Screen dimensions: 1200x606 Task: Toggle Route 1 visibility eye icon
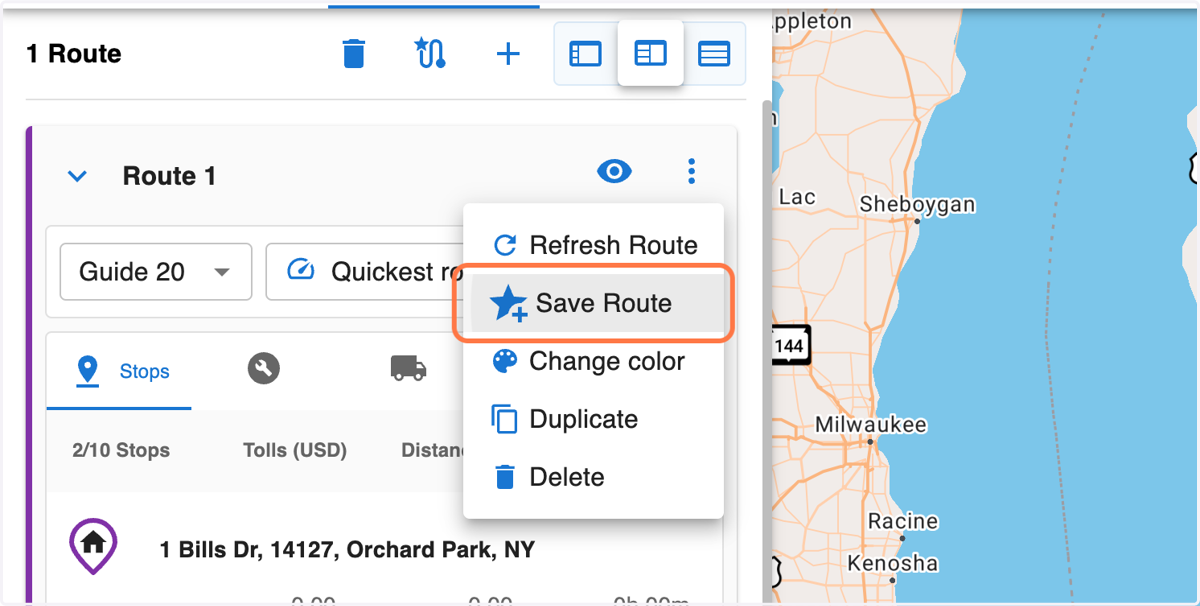pos(614,172)
